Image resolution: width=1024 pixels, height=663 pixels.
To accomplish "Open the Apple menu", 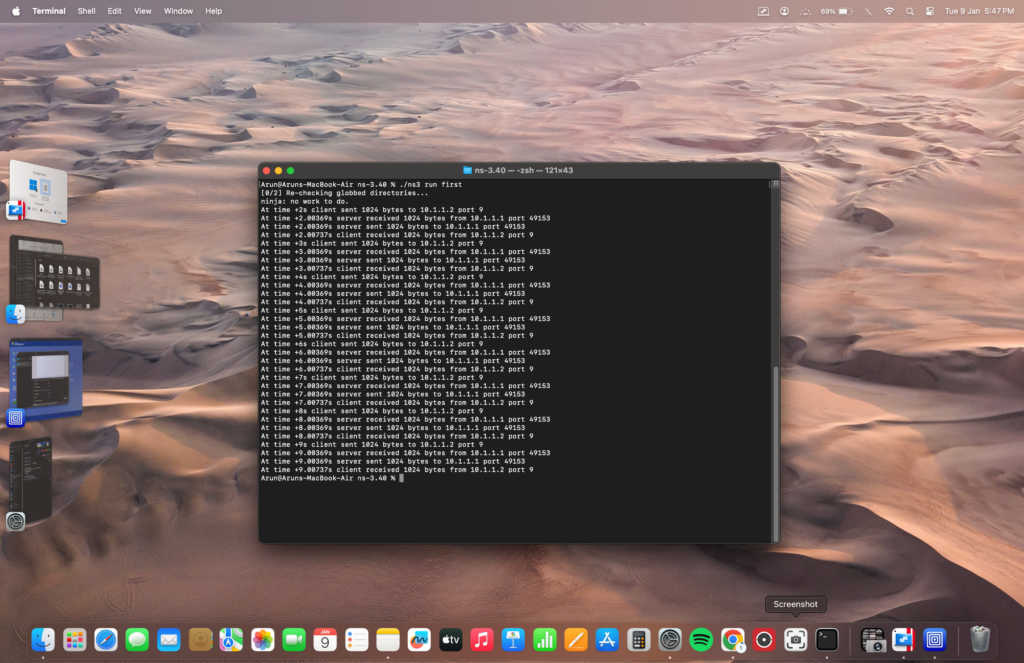I will (x=16, y=11).
